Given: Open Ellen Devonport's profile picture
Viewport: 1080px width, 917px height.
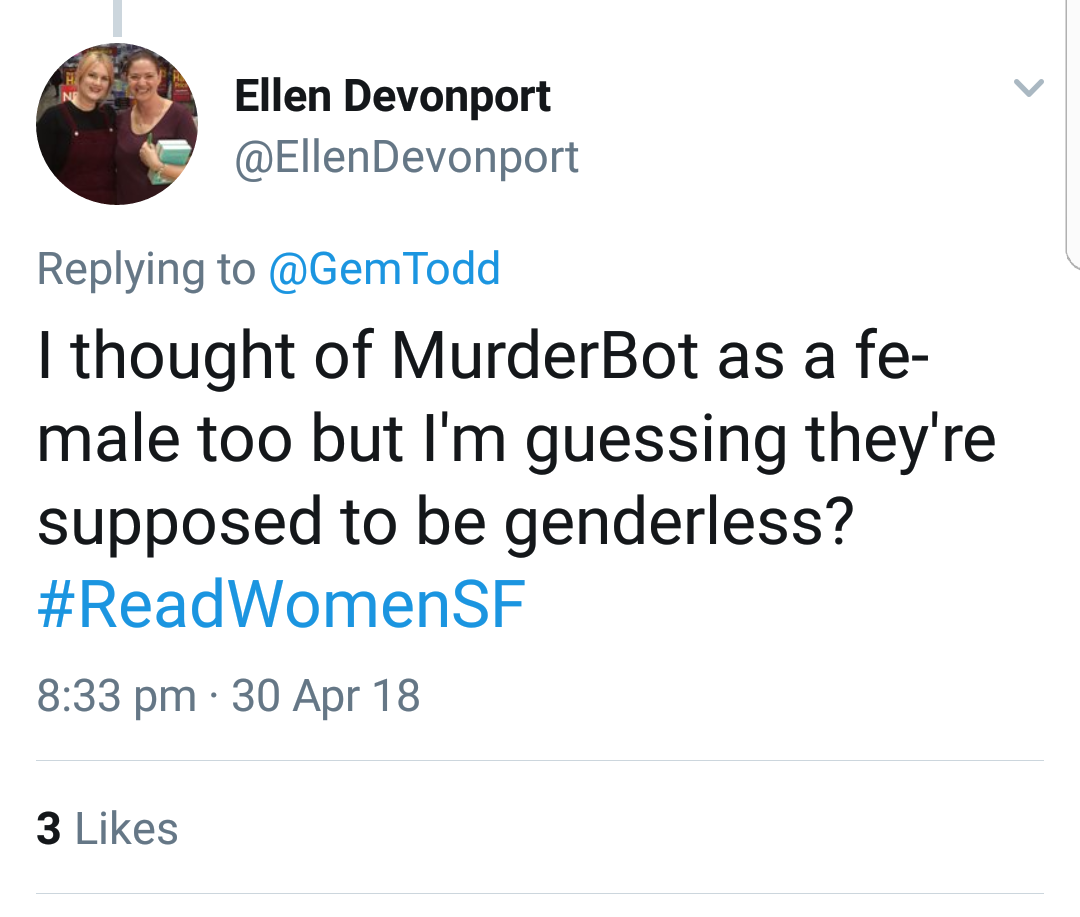Looking at the screenshot, I should click(117, 124).
